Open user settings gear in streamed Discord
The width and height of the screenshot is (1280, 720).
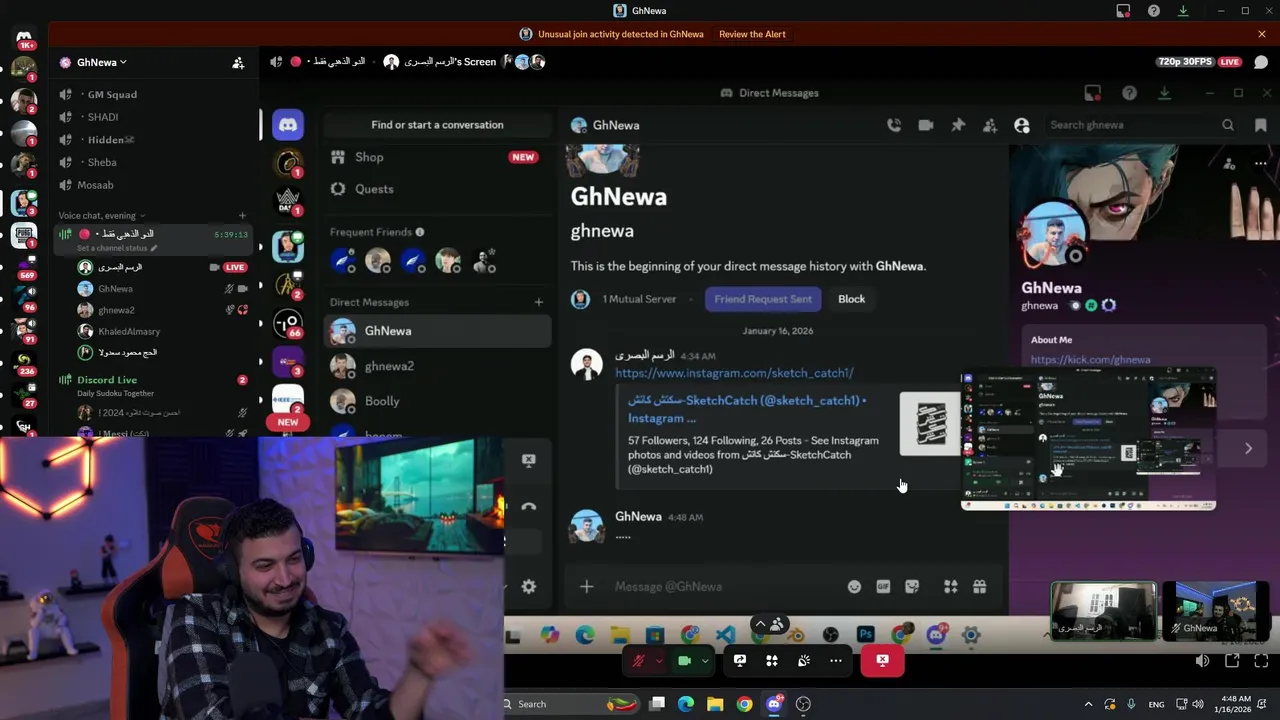[x=529, y=587]
